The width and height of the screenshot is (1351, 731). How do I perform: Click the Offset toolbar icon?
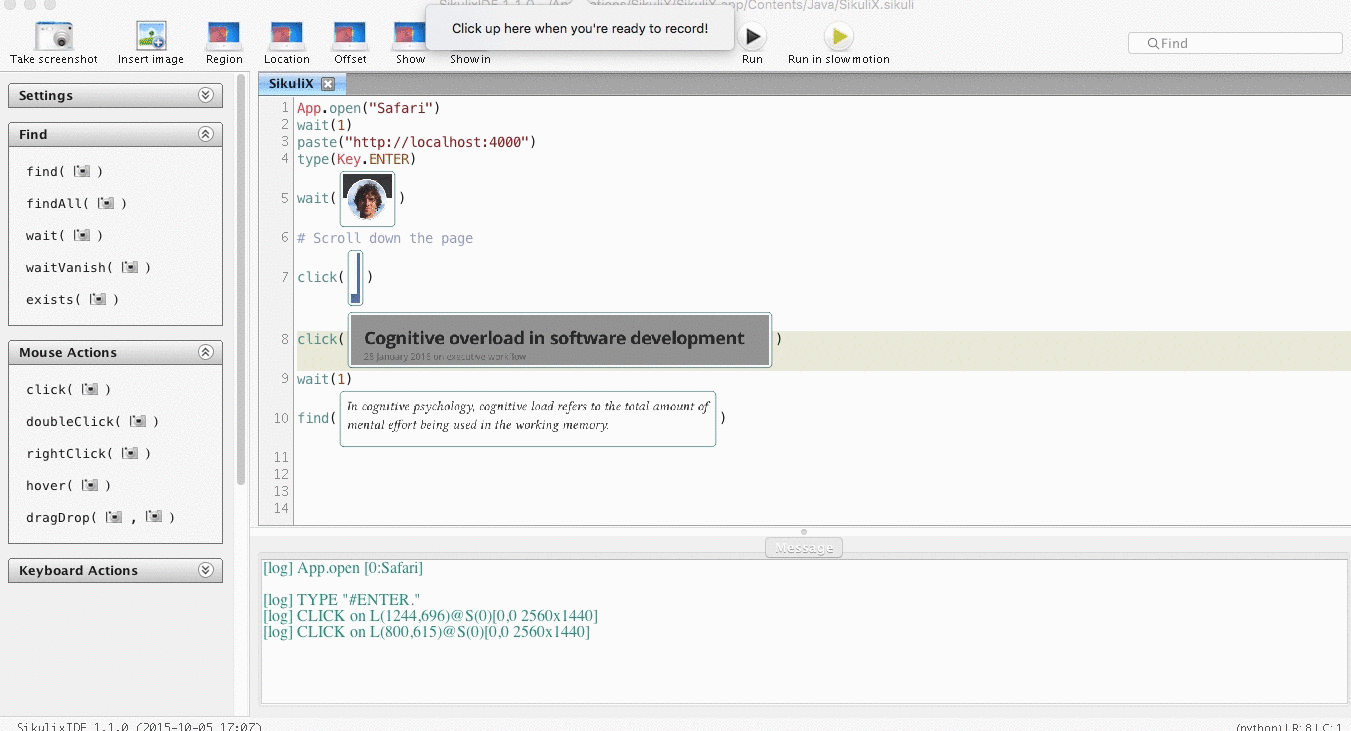pos(349,35)
